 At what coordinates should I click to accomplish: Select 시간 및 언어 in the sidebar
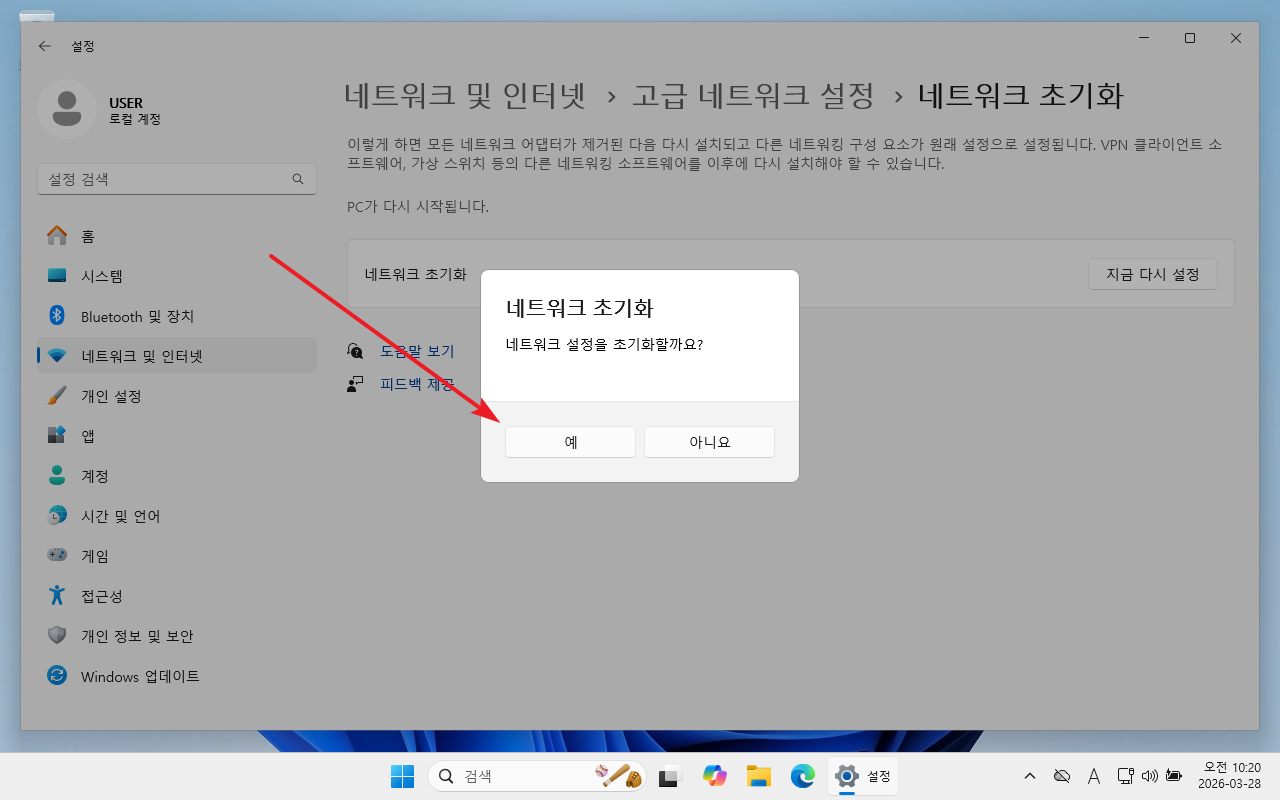pyautogui.click(x=120, y=516)
